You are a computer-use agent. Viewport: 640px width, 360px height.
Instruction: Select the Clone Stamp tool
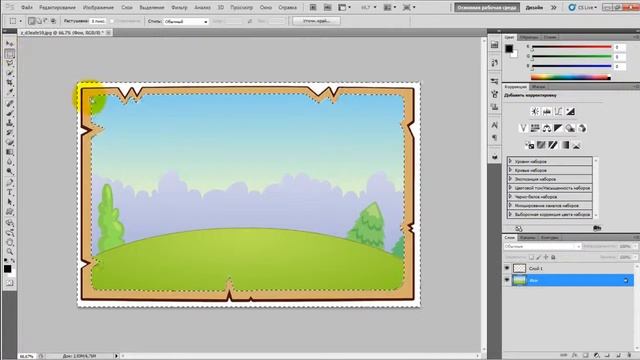tap(10, 123)
